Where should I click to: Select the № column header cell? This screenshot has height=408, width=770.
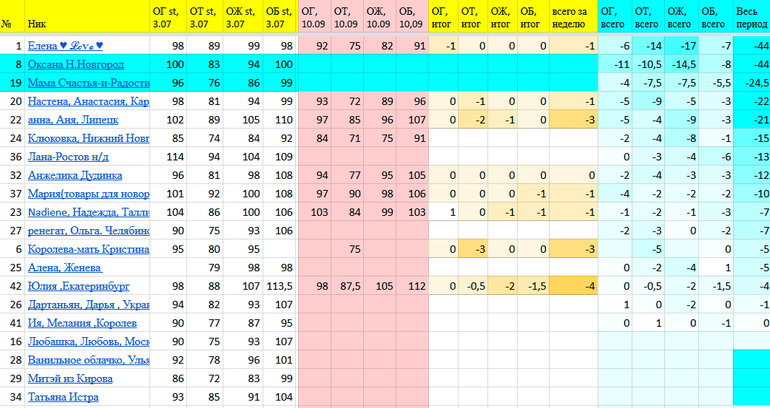click(x=8, y=20)
